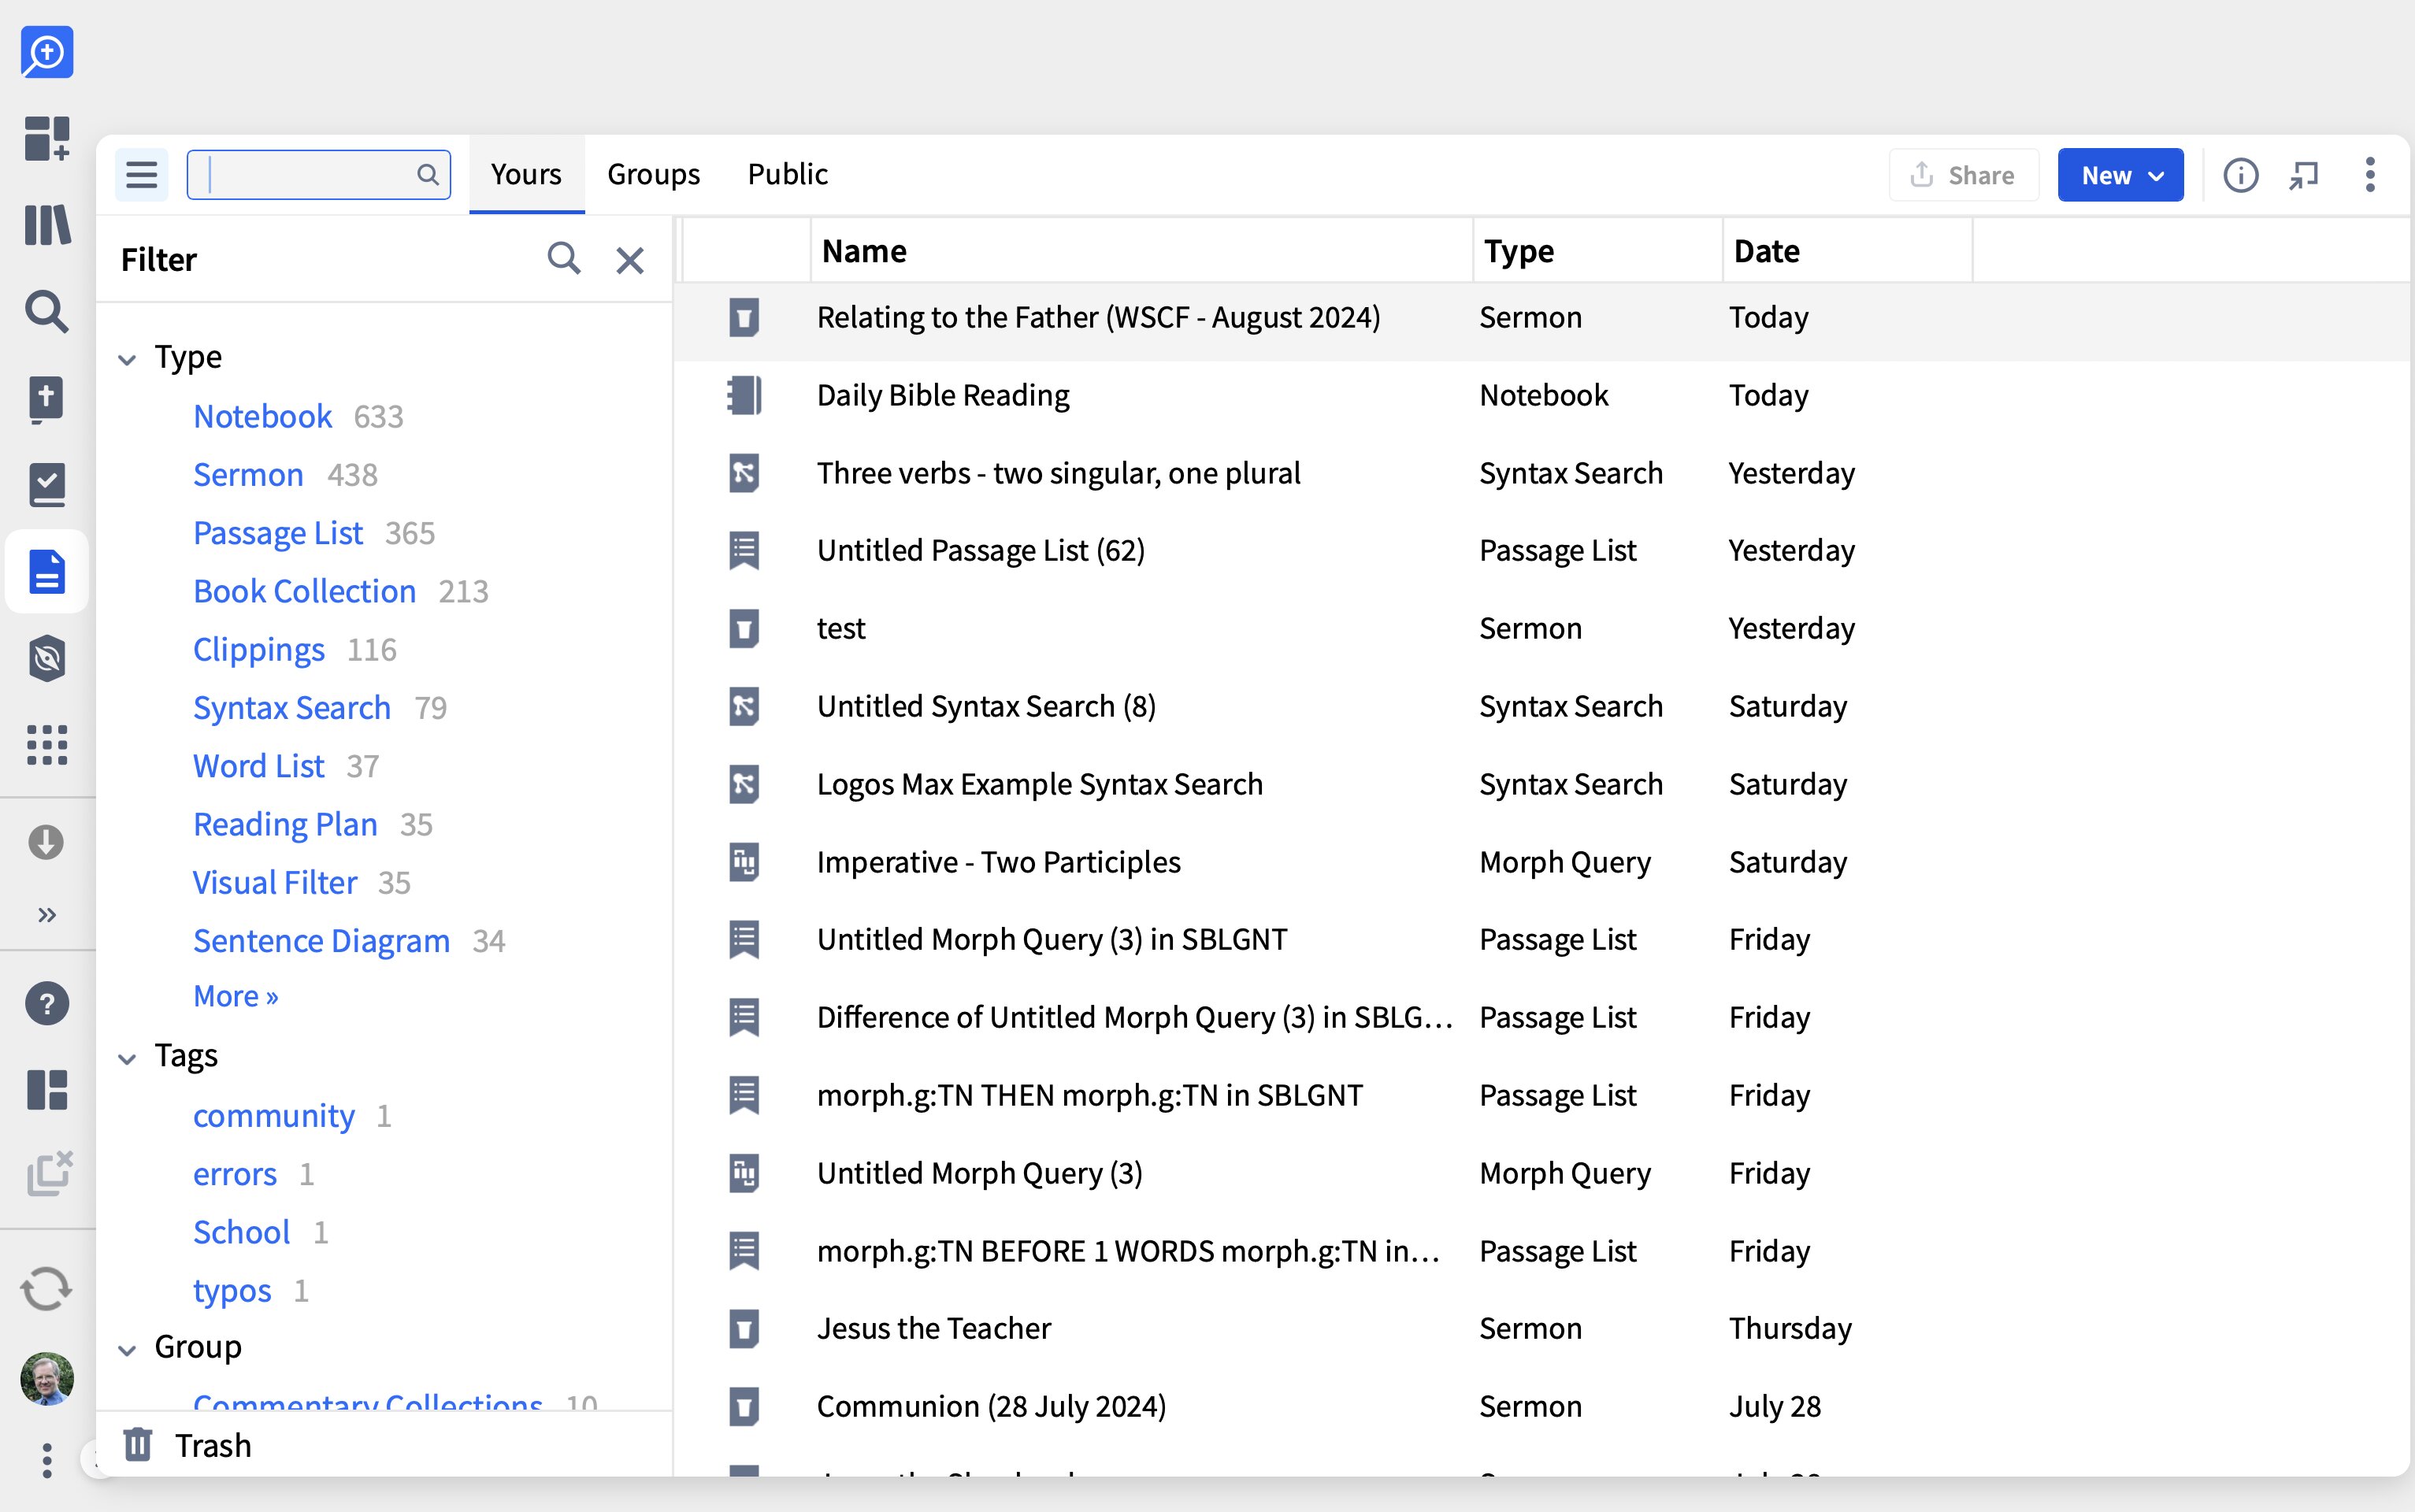This screenshot has height=1512, width=2415.
Task: Close the Filter panel with X
Action: pos(630,260)
